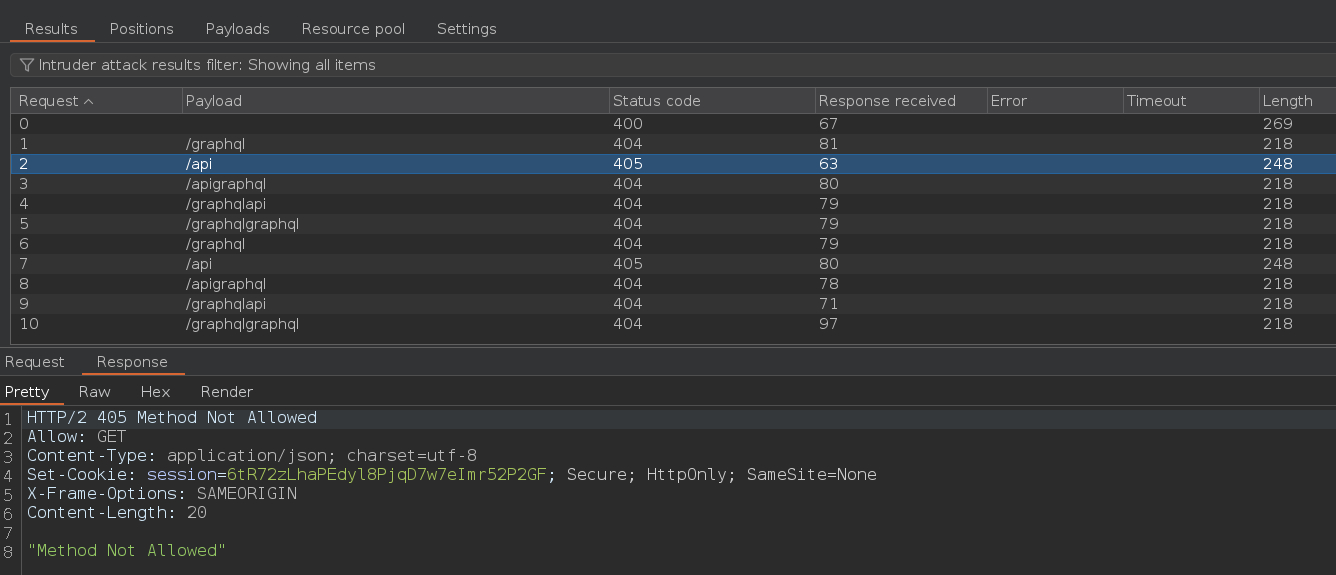Select request row 8 /apigraphql

tap(673, 284)
